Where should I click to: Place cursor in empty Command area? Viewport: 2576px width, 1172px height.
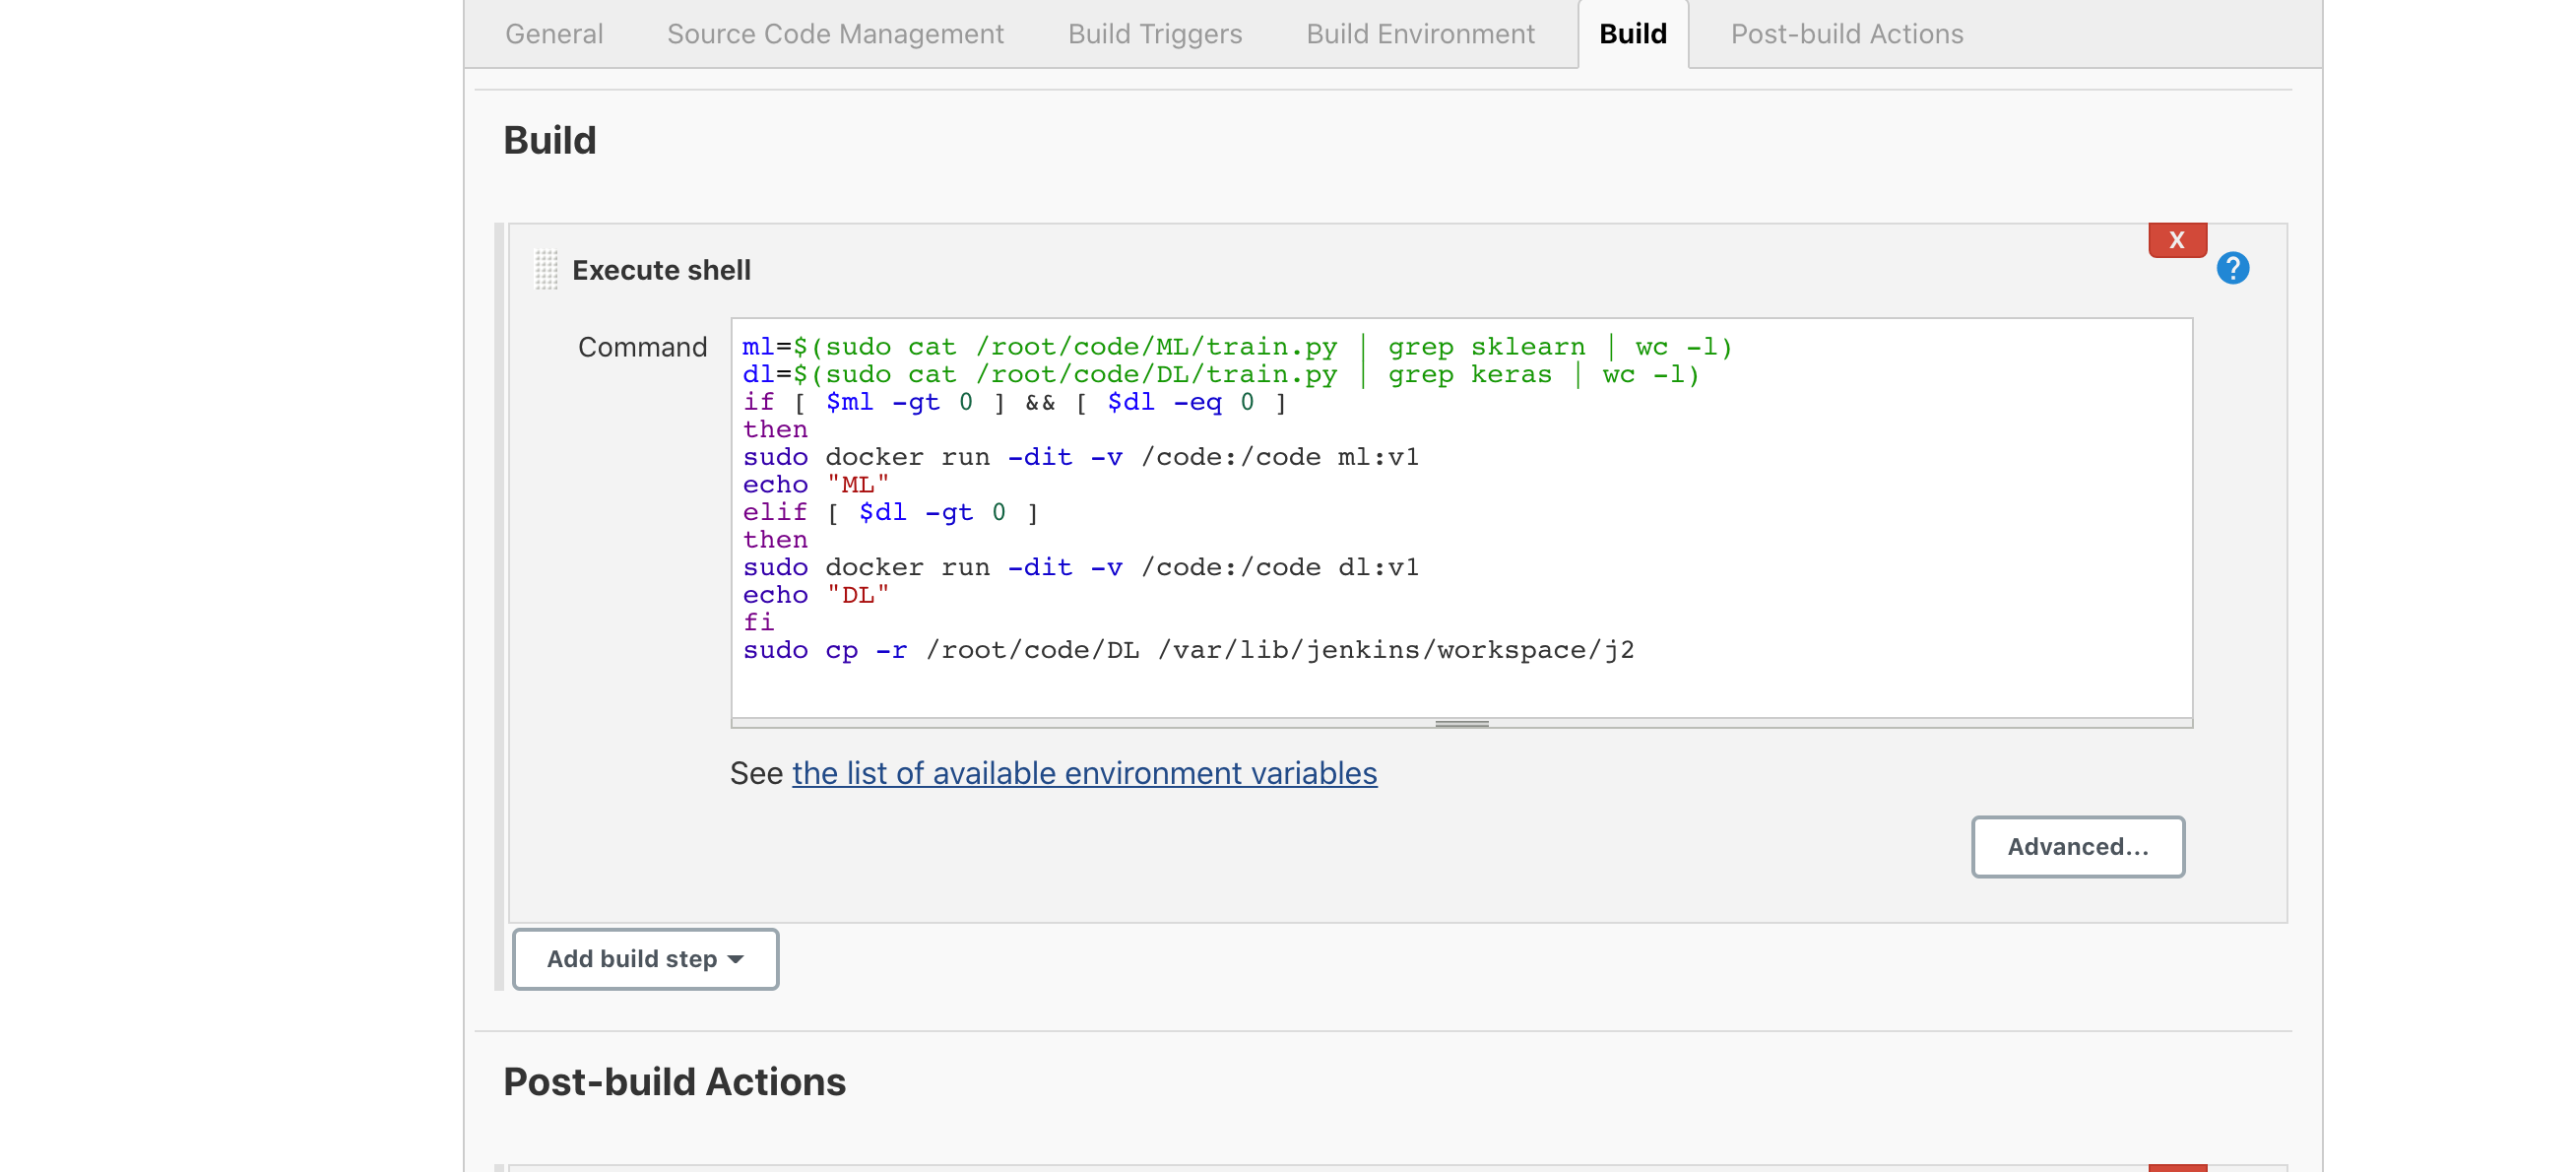[x=1460, y=690]
